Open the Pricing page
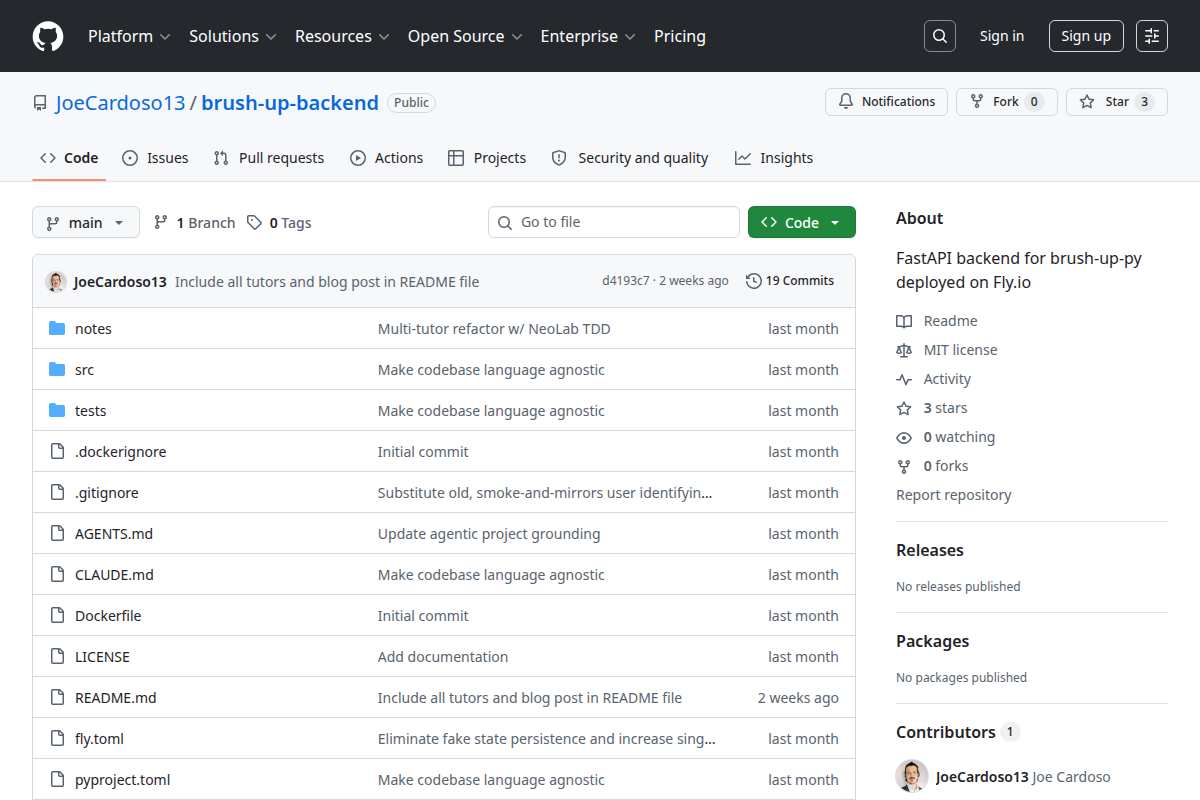Viewport: 1200px width, 800px height. pyautogui.click(x=680, y=36)
